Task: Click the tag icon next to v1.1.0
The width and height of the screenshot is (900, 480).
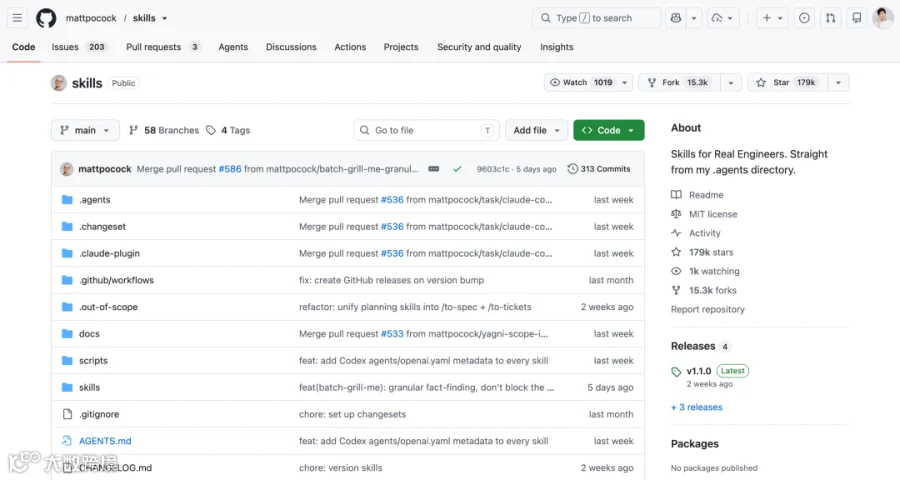Action: coord(676,371)
